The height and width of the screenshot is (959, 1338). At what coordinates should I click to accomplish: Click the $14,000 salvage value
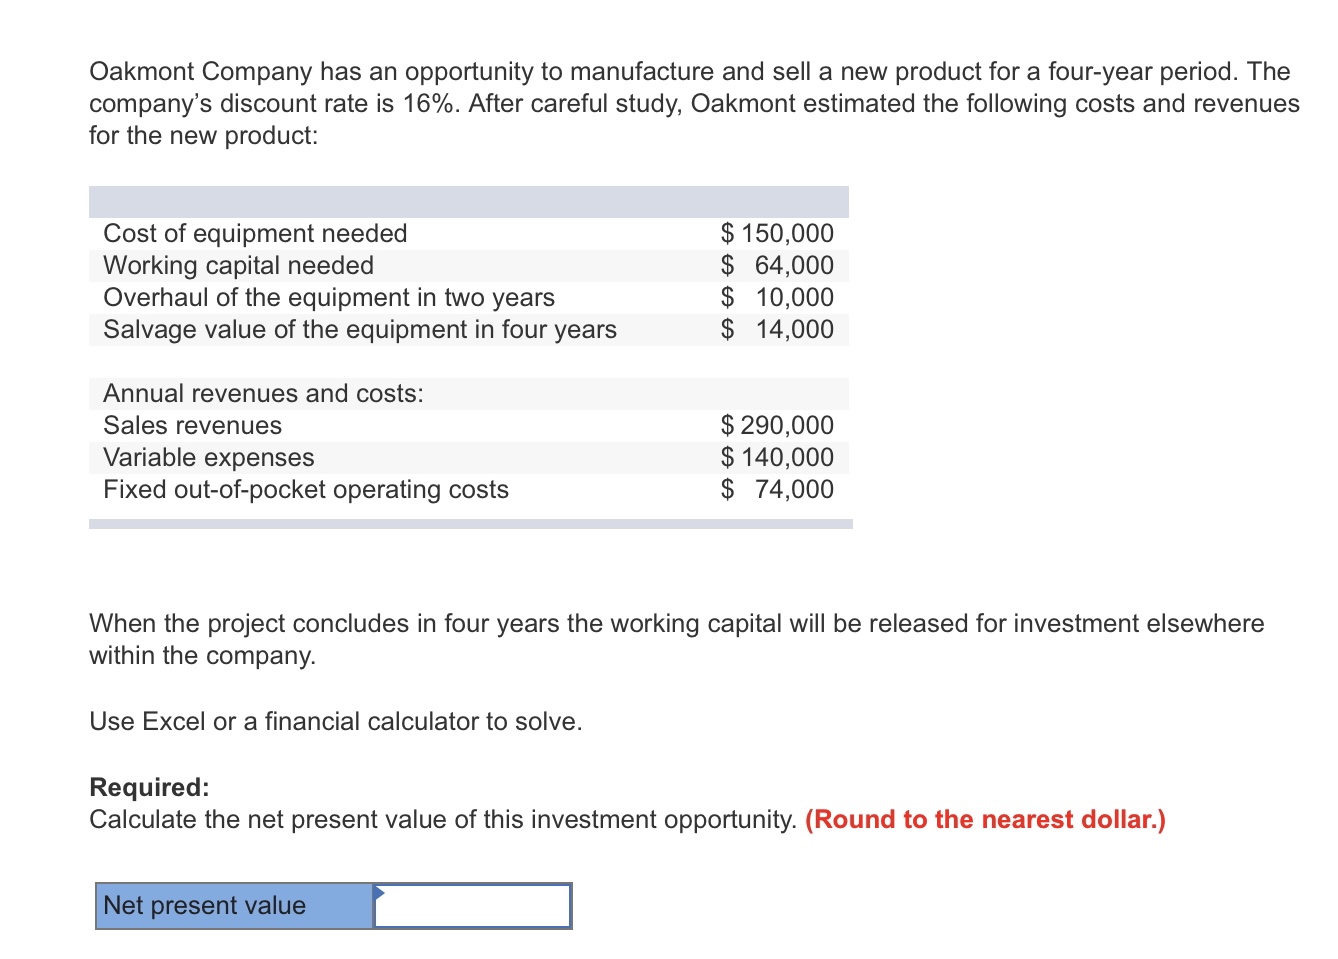coord(784,329)
